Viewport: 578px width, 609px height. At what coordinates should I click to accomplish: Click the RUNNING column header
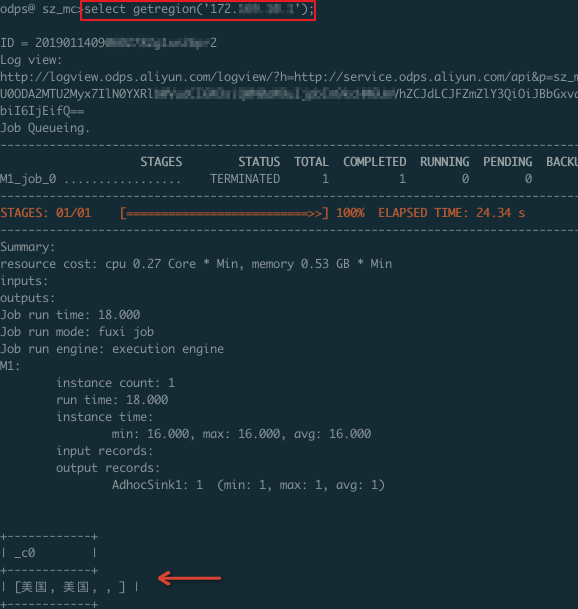point(445,162)
